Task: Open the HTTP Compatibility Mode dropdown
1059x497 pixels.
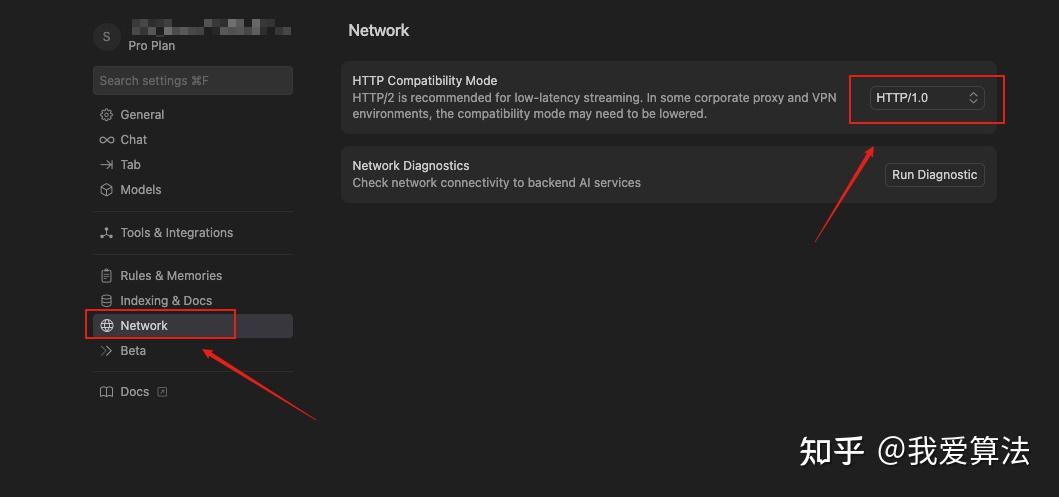Action: [926, 97]
